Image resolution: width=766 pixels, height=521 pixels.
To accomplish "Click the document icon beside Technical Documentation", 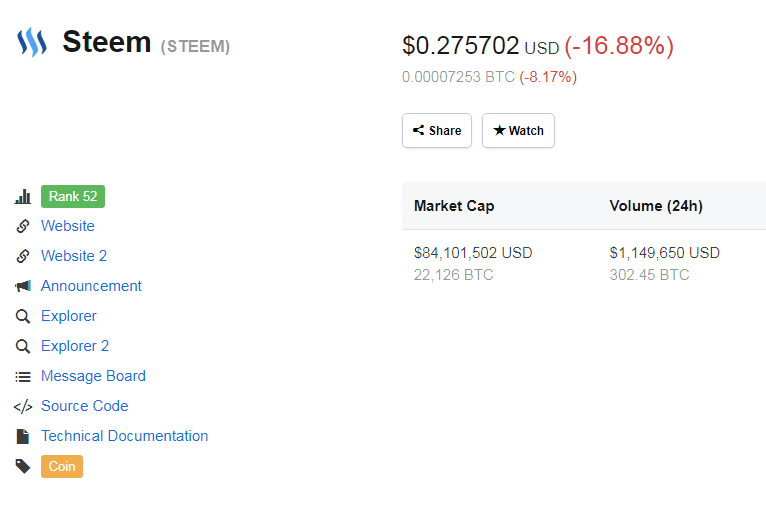I will coord(23,436).
